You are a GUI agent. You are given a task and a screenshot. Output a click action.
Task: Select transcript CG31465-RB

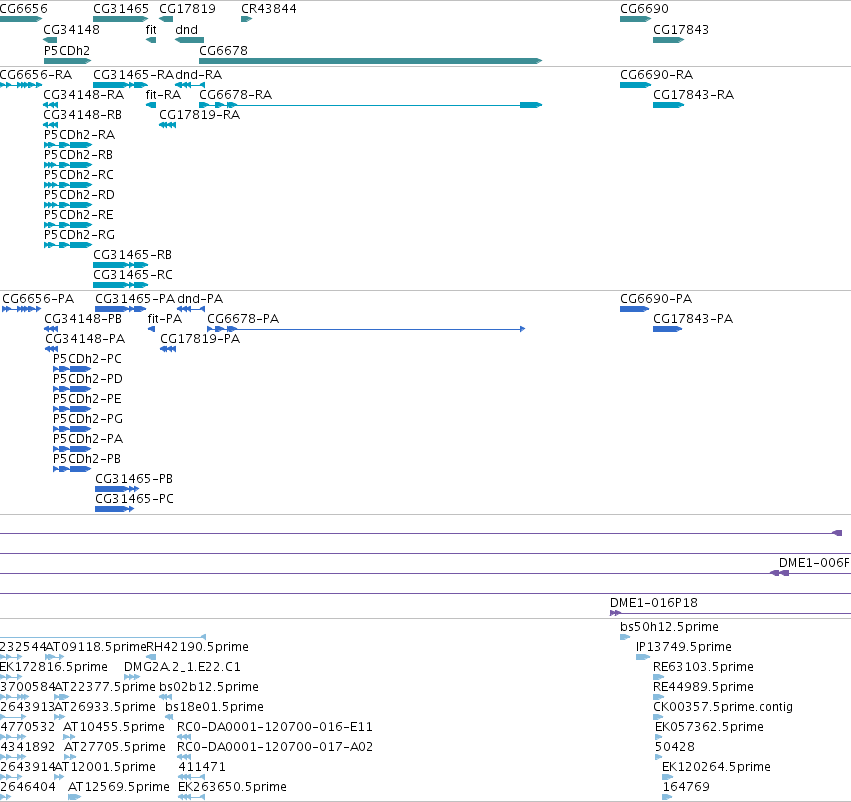(132, 254)
